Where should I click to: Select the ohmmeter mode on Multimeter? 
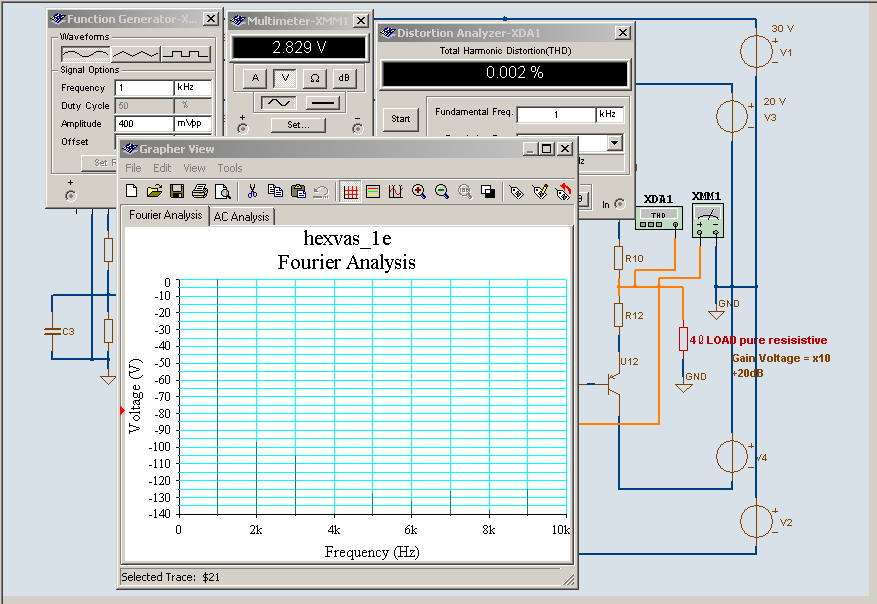[314, 78]
